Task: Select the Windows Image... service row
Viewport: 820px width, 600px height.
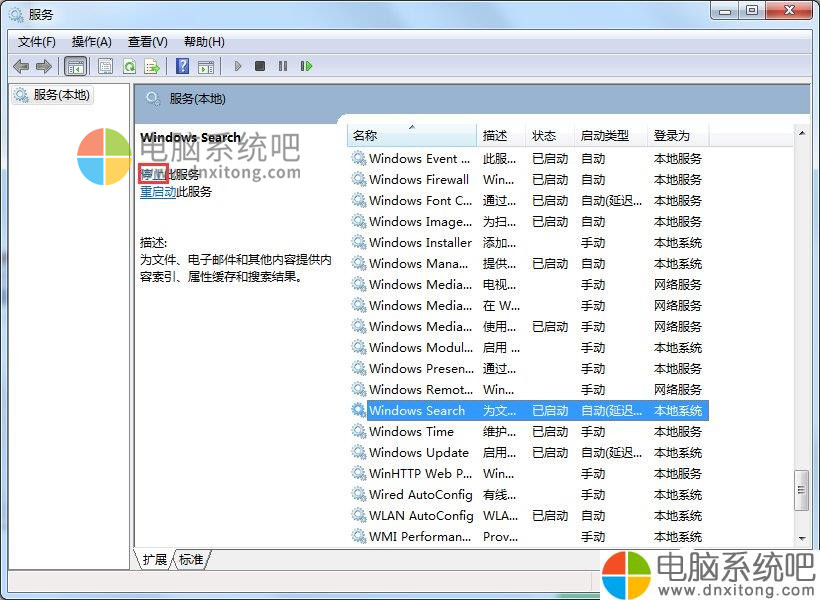Action: click(x=528, y=222)
